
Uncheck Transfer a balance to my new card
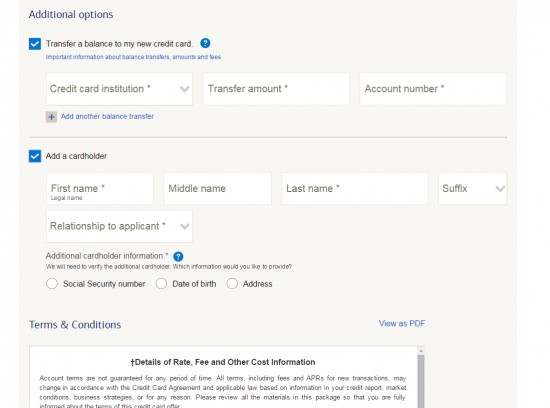point(35,44)
